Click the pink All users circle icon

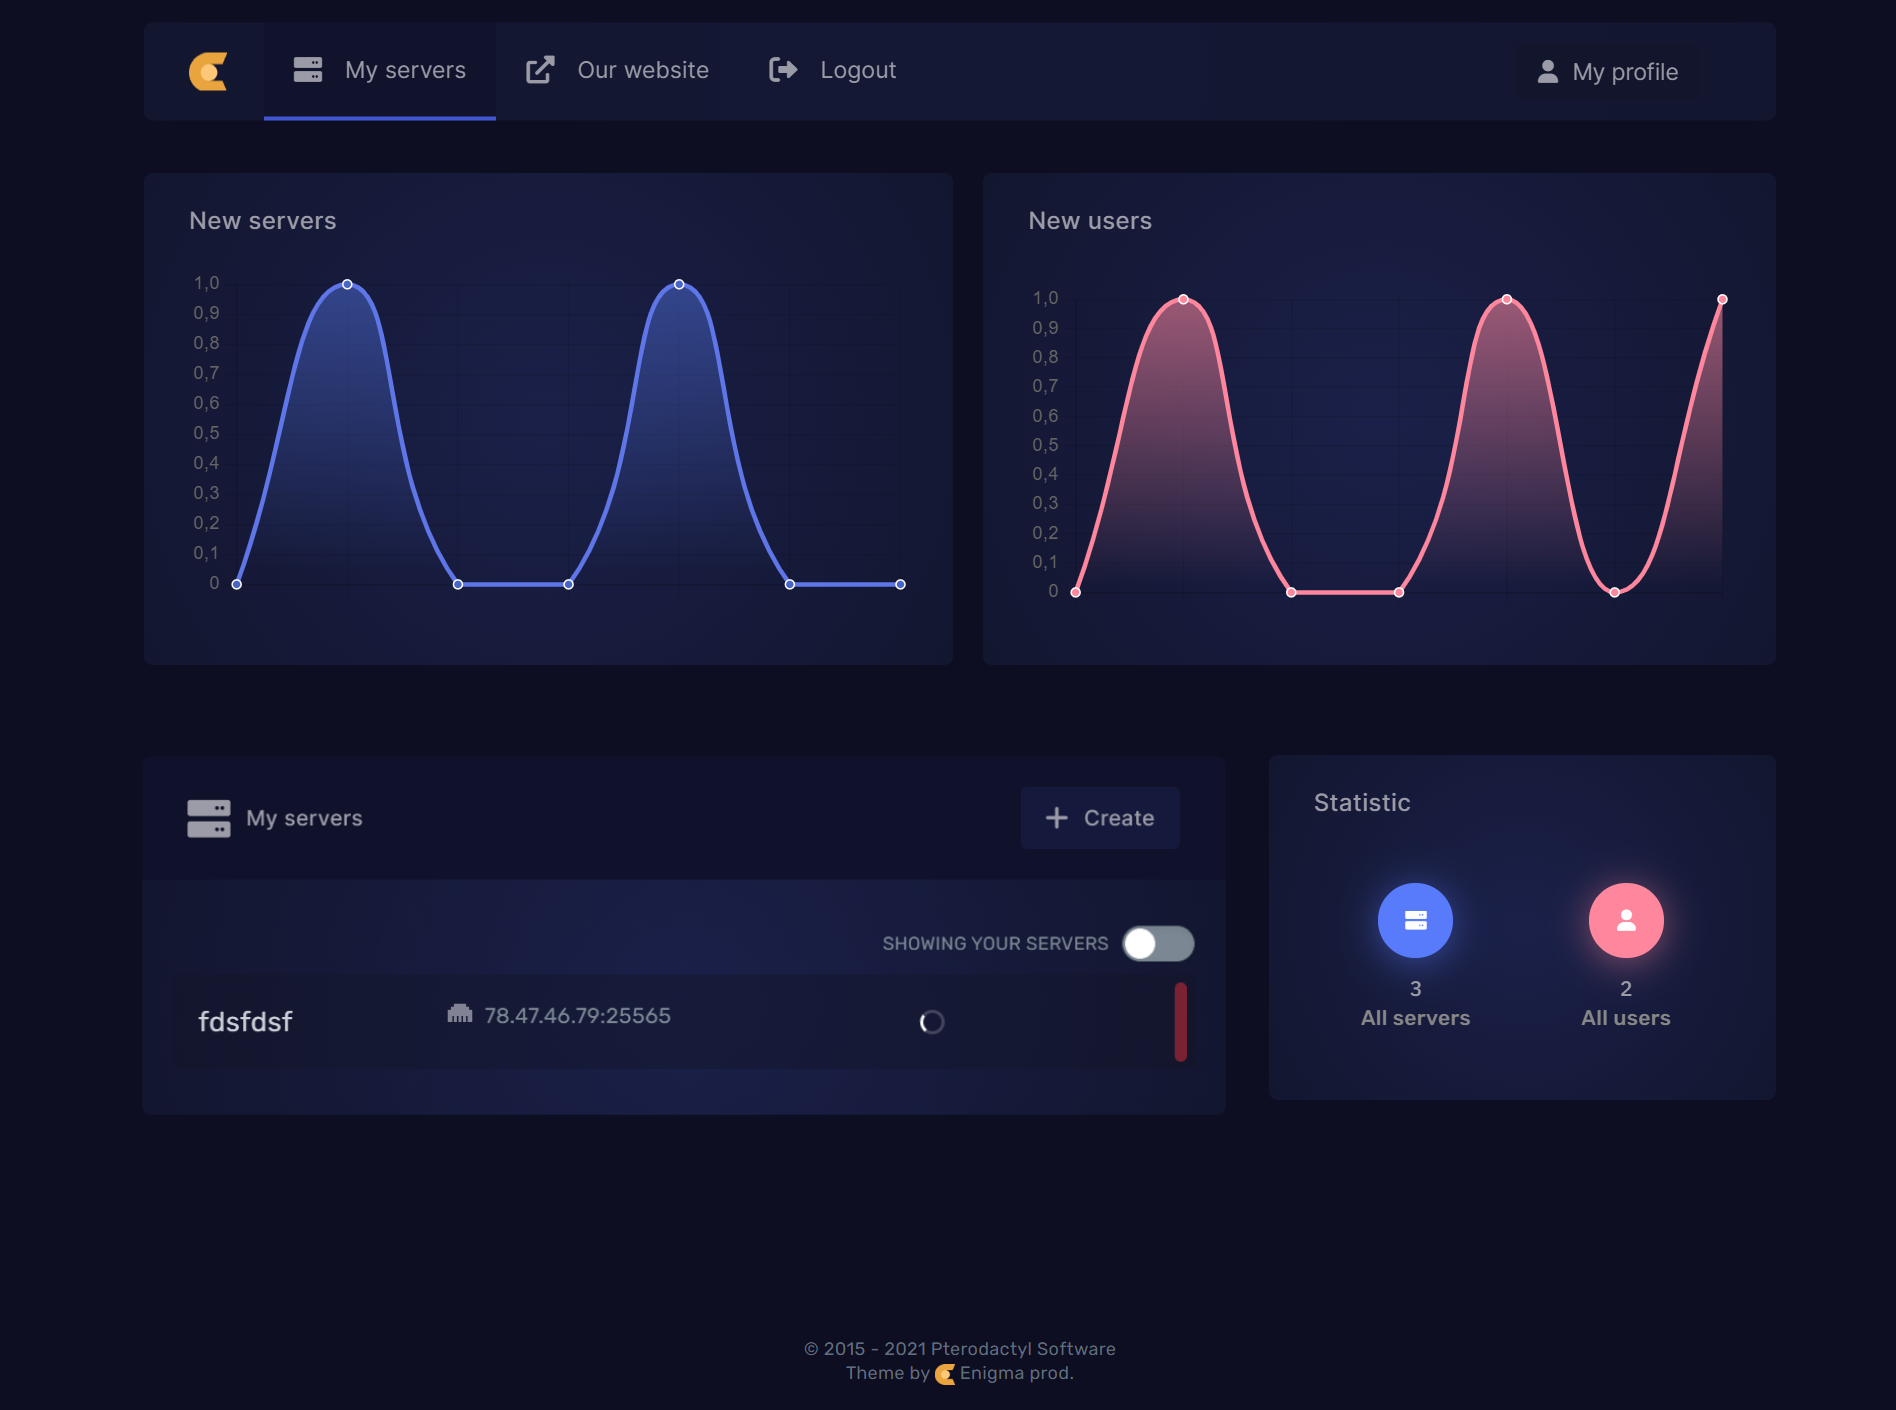tap(1626, 920)
